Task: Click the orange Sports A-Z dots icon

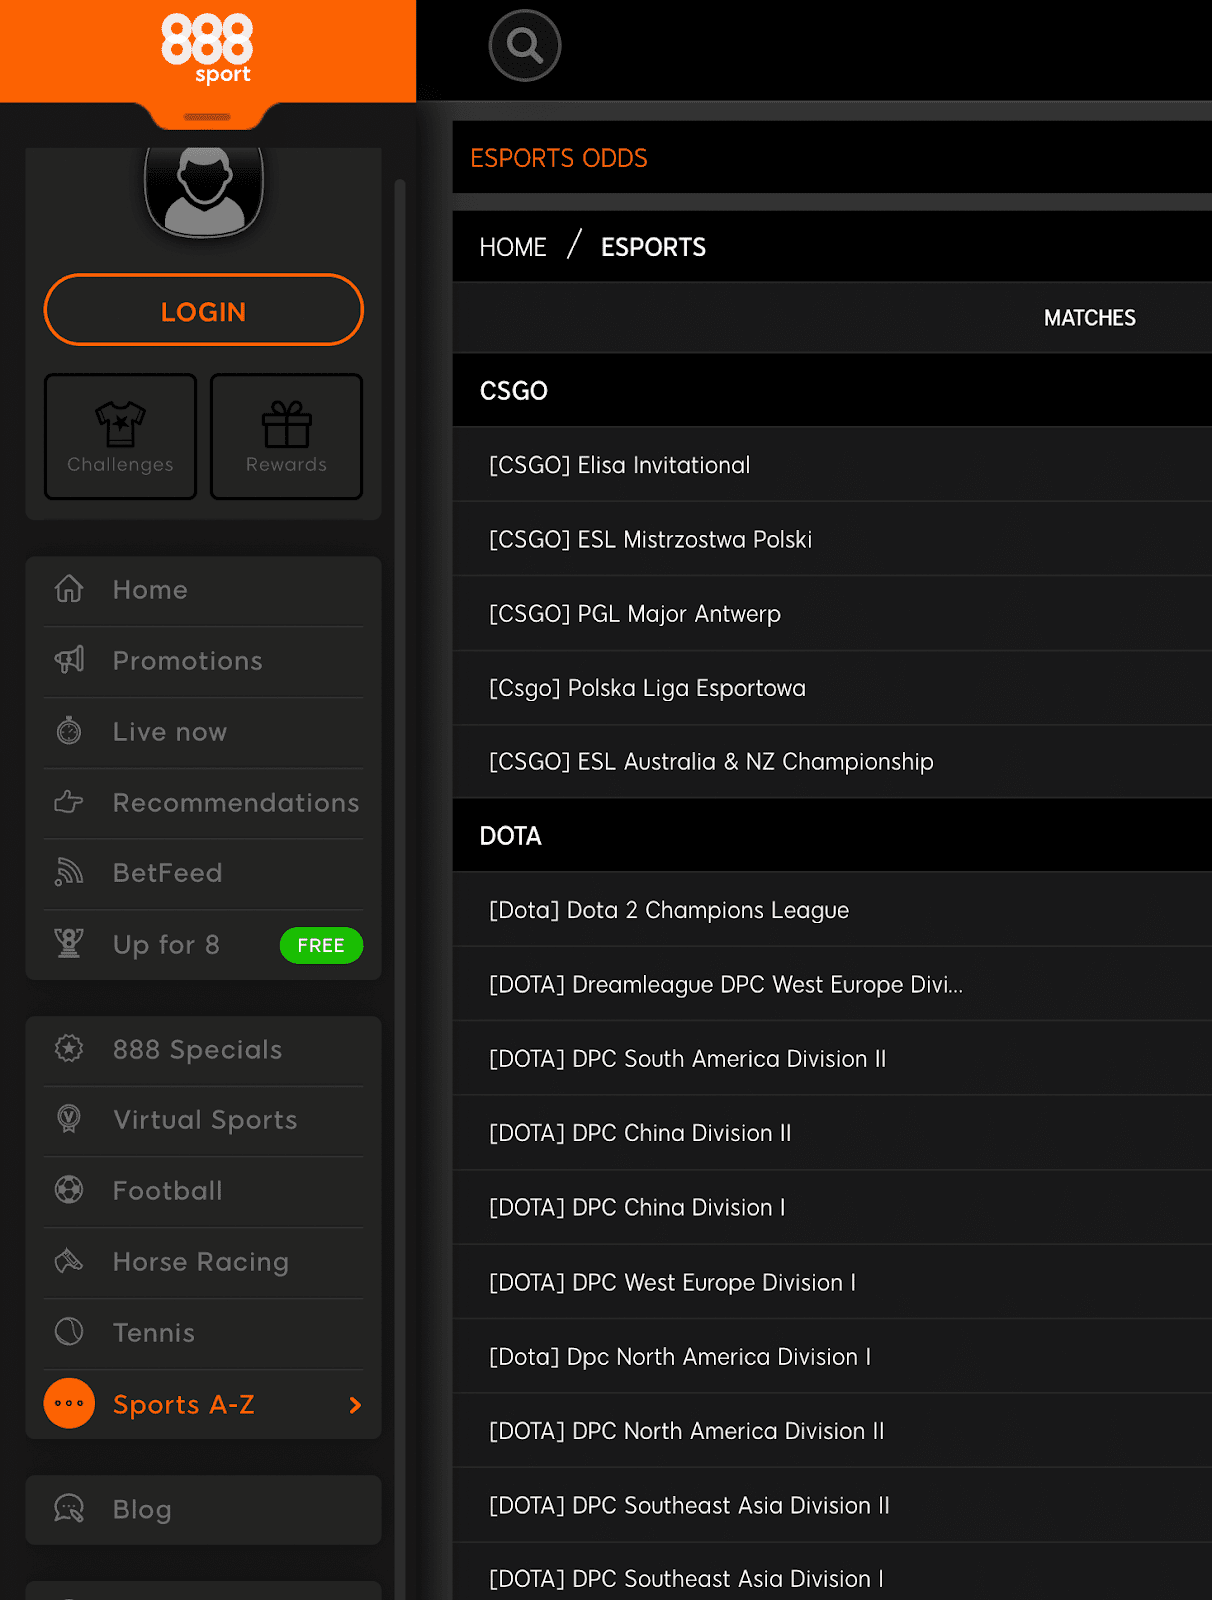Action: pyautogui.click(x=69, y=1403)
